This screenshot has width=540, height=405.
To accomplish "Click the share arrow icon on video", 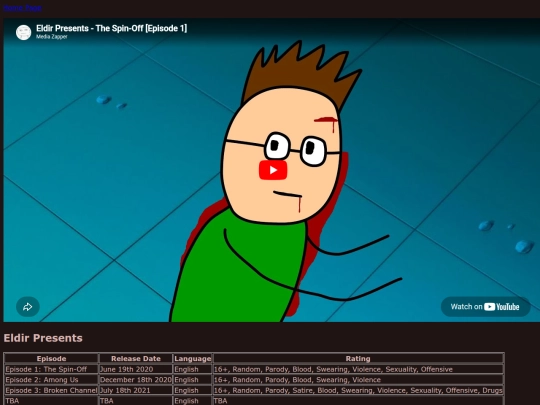I will tap(28, 307).
